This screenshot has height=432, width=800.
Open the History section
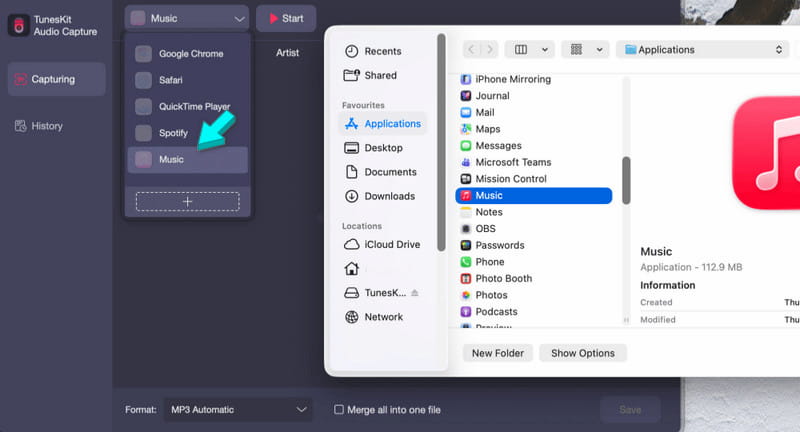(39, 126)
